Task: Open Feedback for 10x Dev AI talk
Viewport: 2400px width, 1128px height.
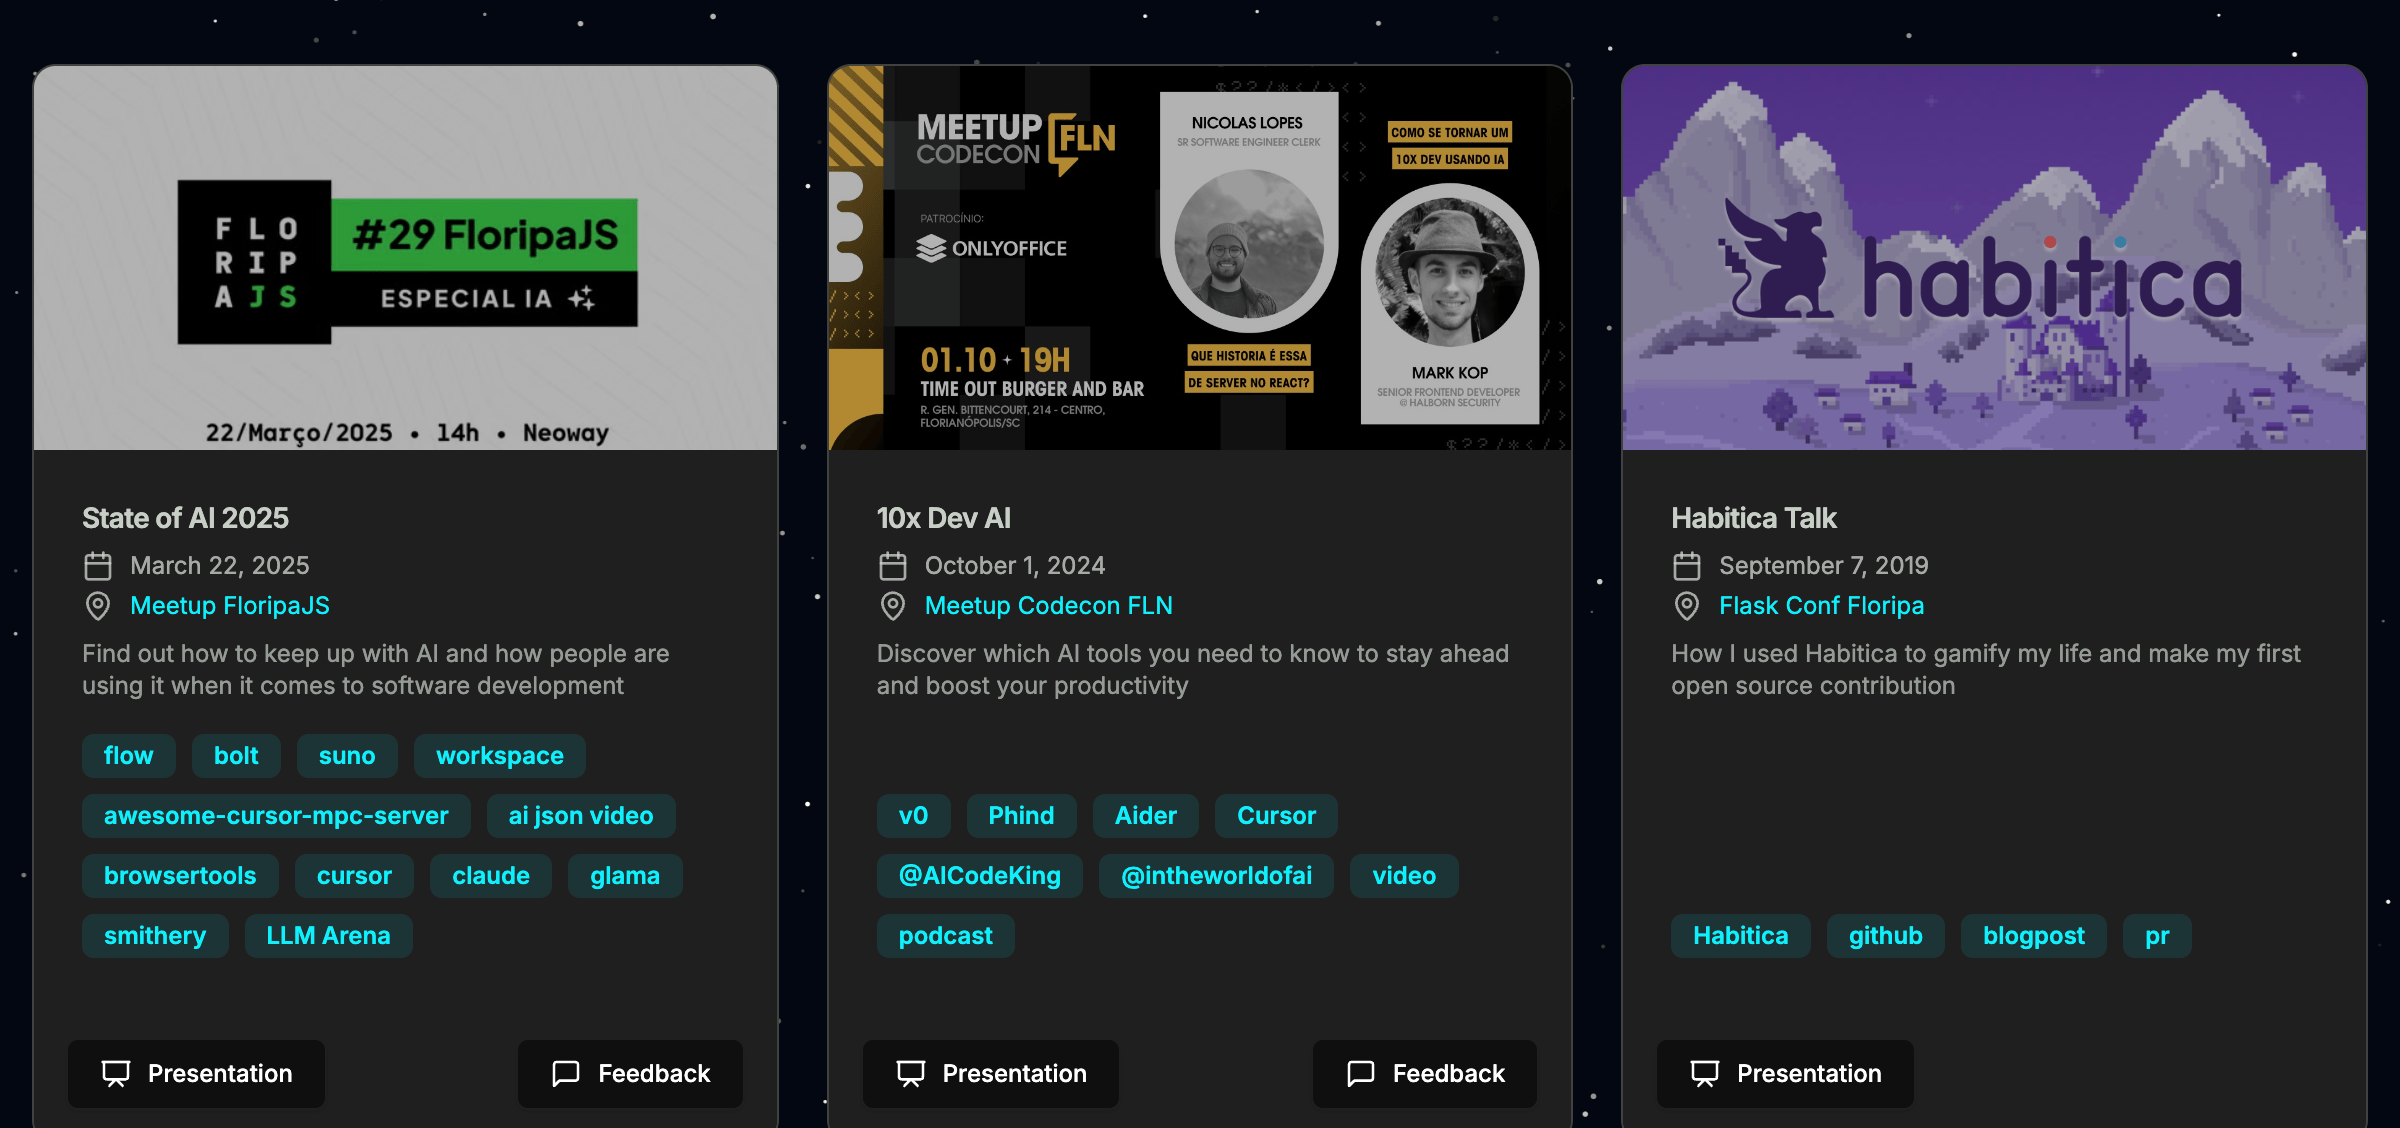Action: [x=1424, y=1073]
